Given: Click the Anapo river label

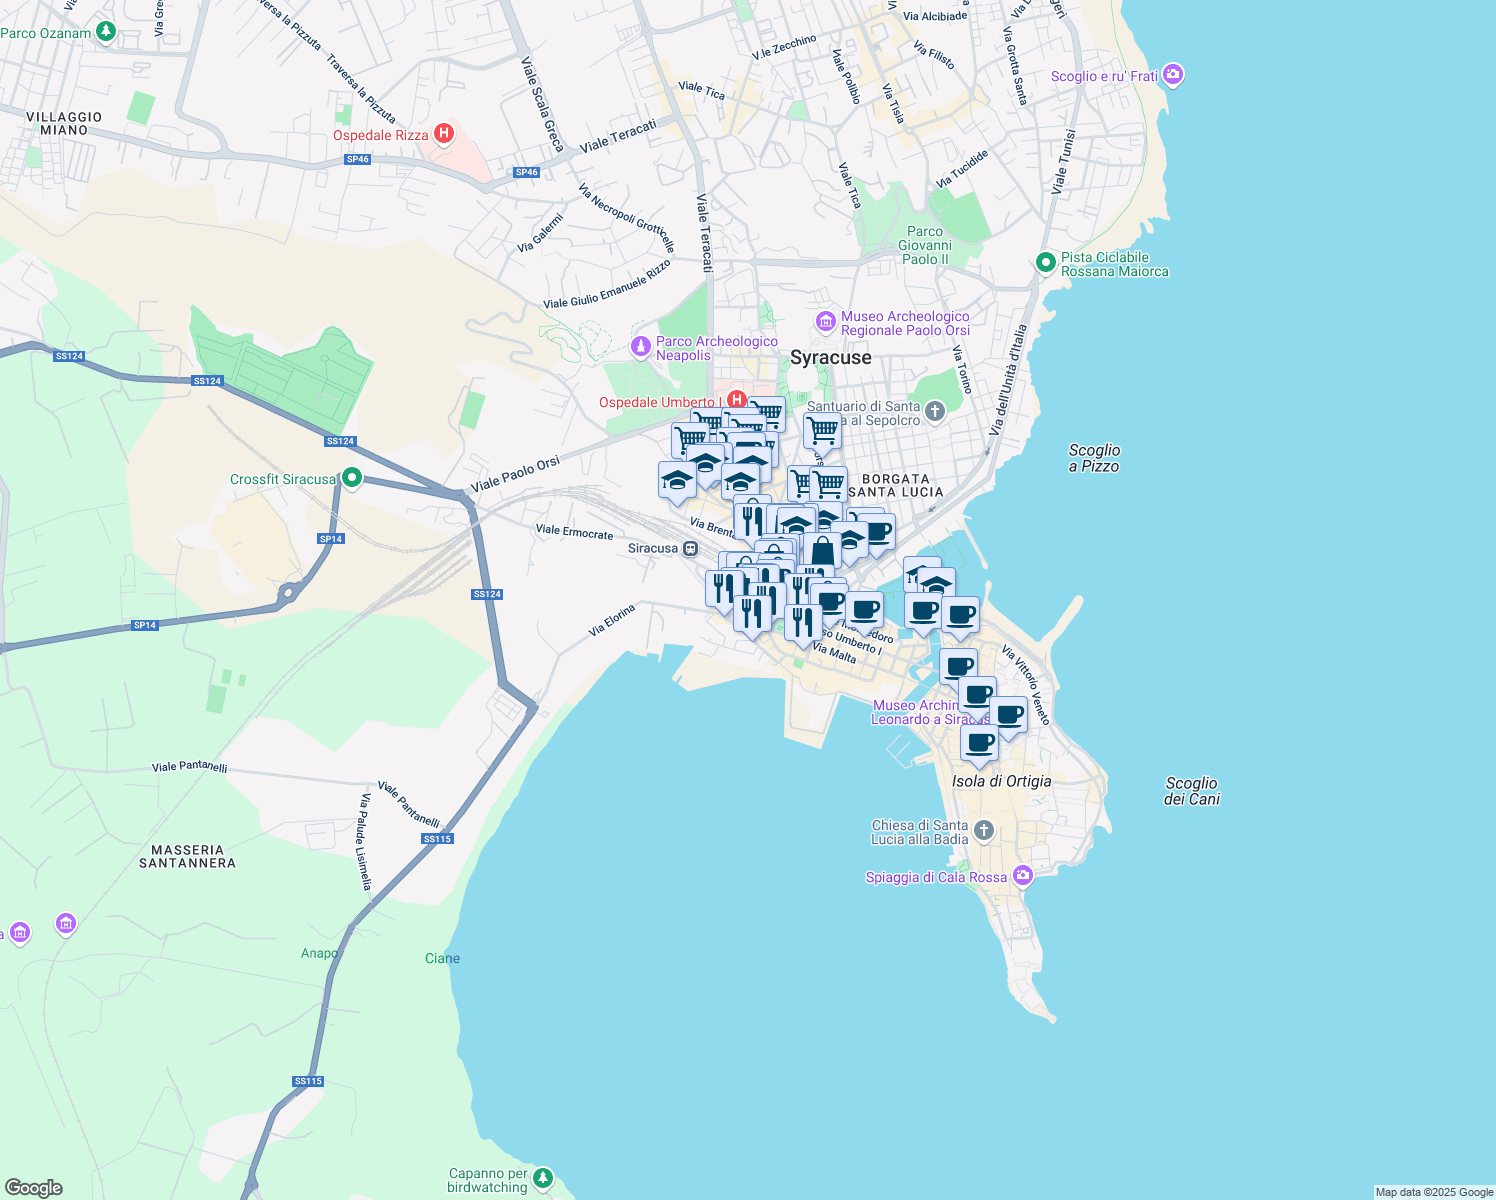Looking at the screenshot, I should pos(319,953).
